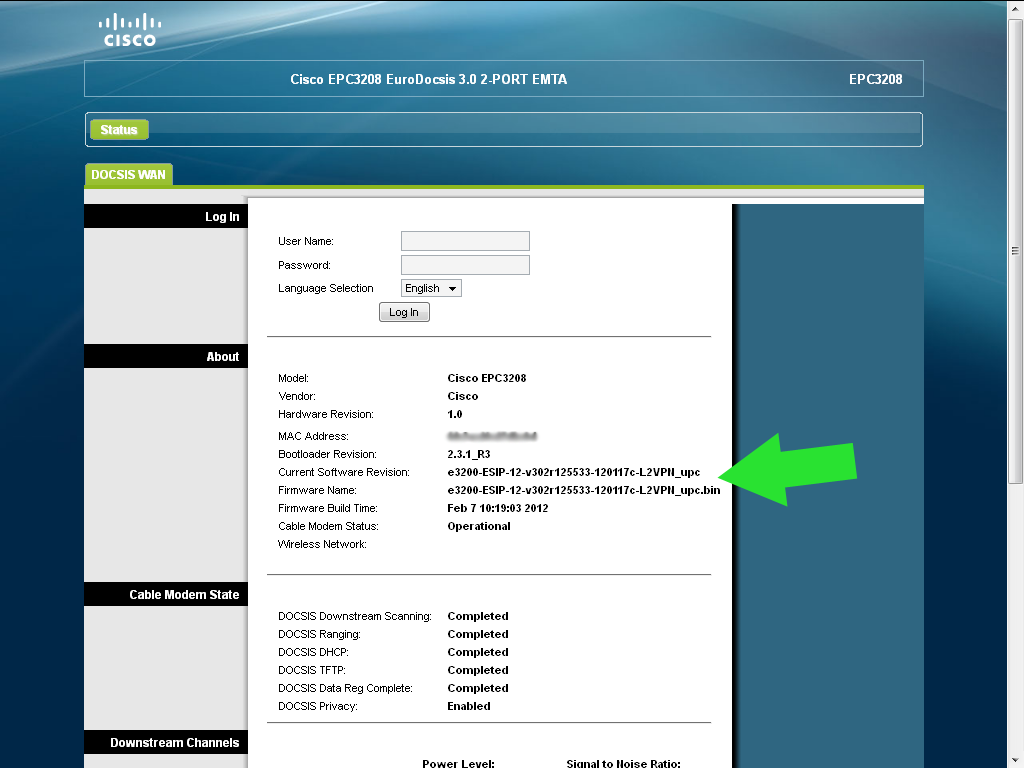Click the scrollbar up arrow
The image size is (1024, 768).
[x=1015, y=8]
